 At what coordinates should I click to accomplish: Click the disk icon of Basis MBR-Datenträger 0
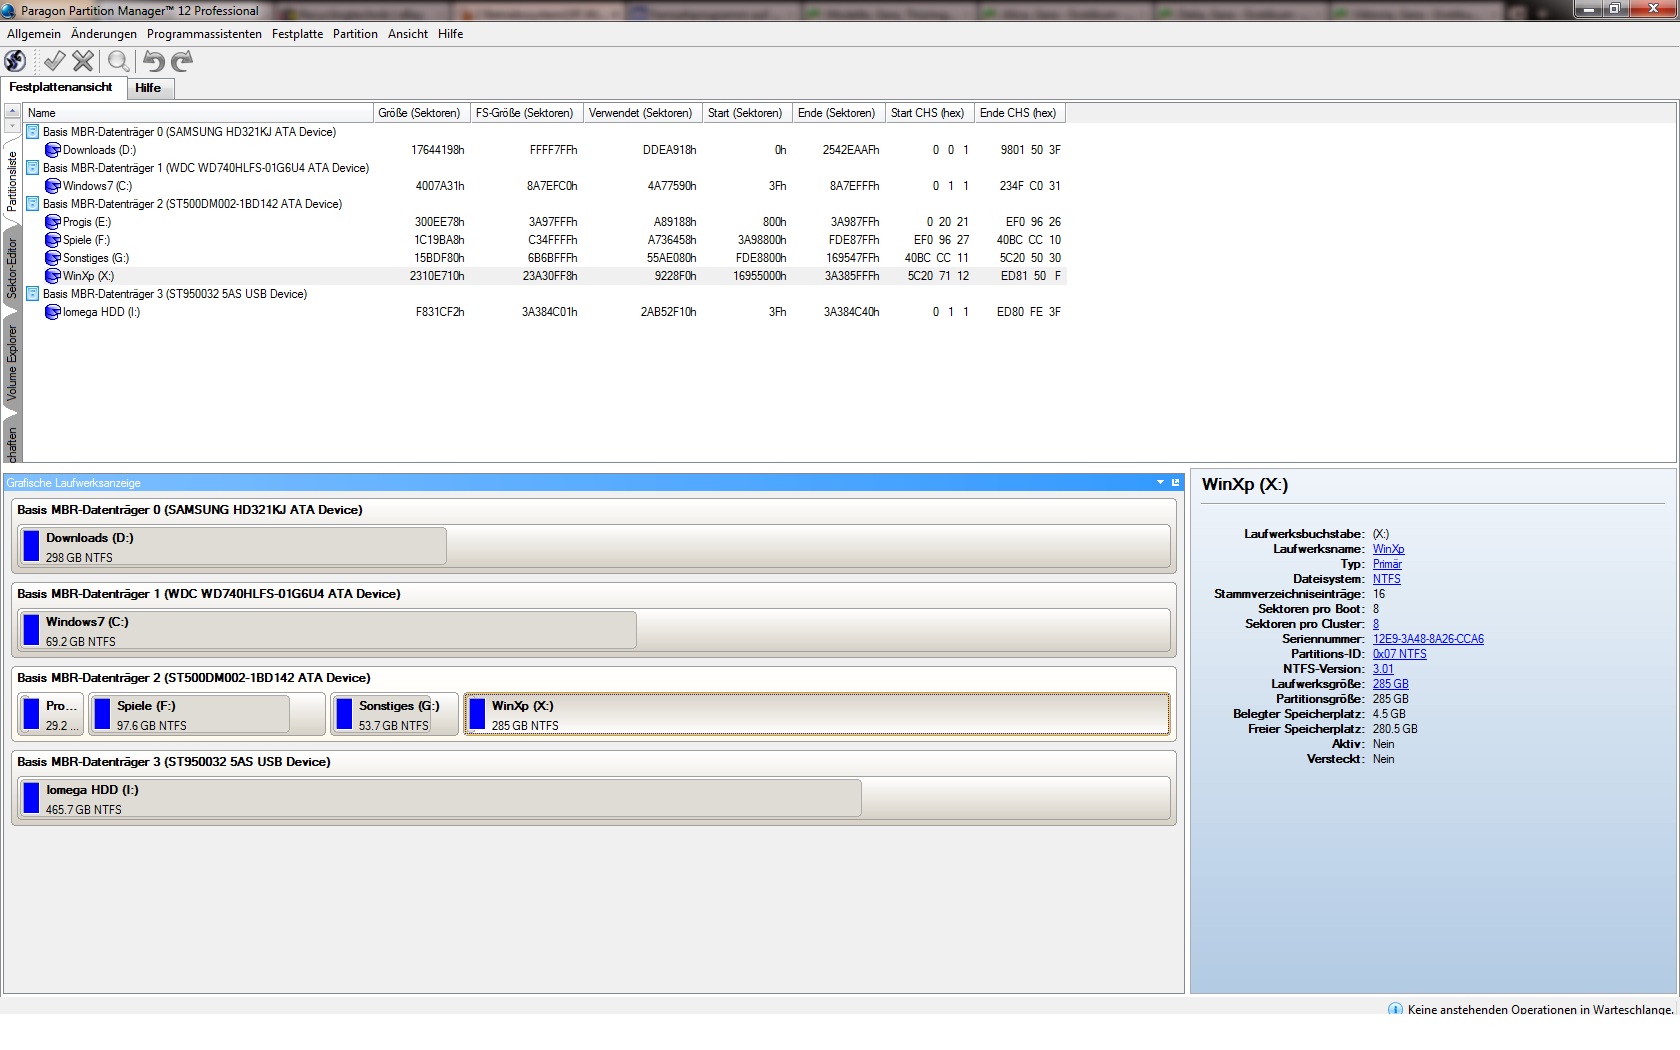[x=33, y=132]
